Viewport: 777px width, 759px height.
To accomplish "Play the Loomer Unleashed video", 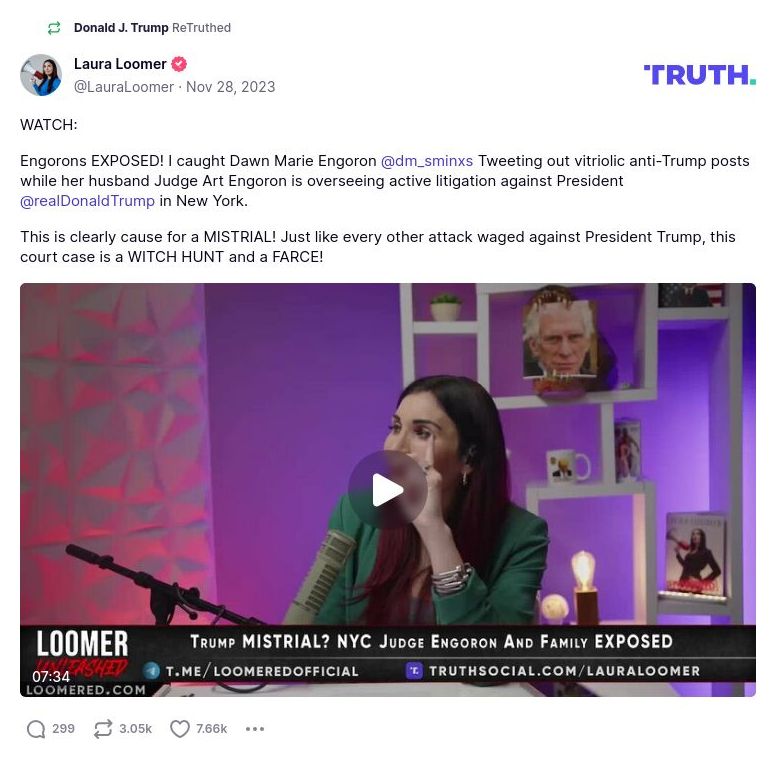I will [388, 489].
